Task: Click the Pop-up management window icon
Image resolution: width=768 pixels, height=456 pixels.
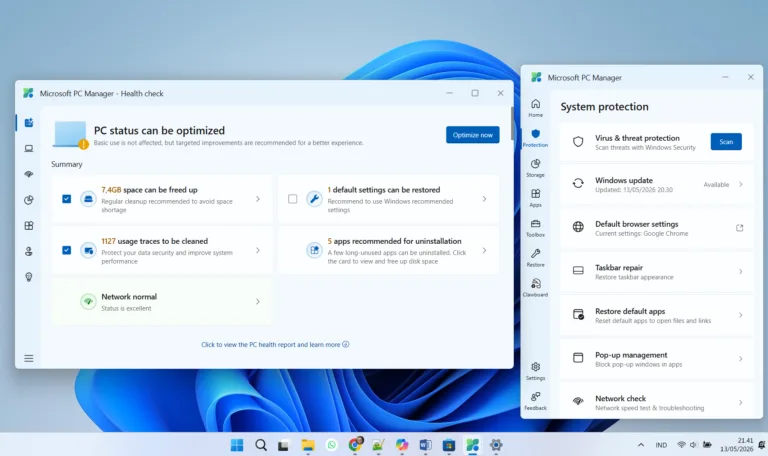Action: click(578, 358)
